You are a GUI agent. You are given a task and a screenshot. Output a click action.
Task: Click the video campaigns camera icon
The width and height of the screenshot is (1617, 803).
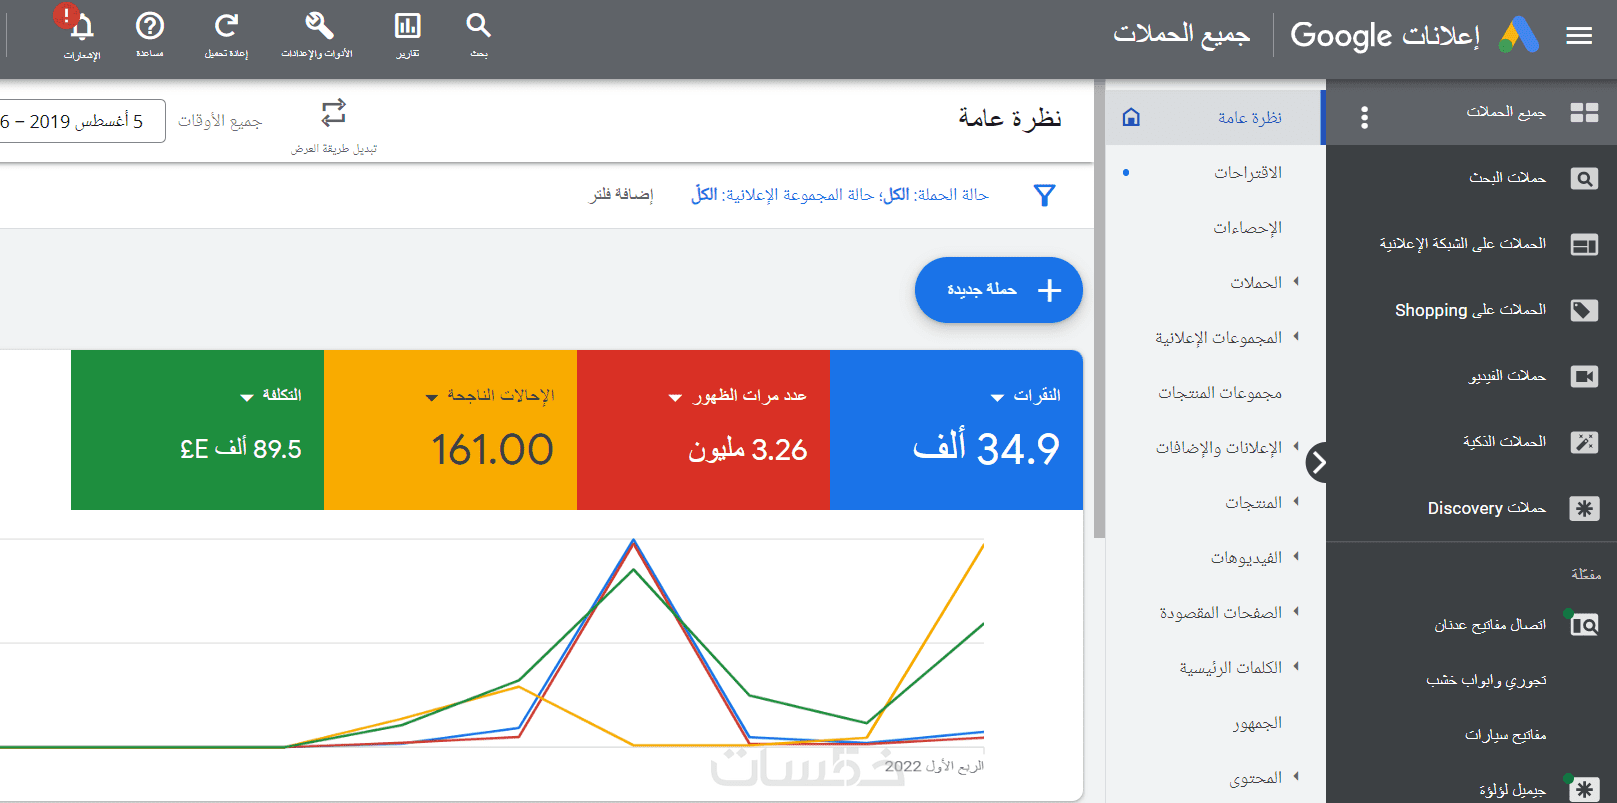click(1584, 376)
